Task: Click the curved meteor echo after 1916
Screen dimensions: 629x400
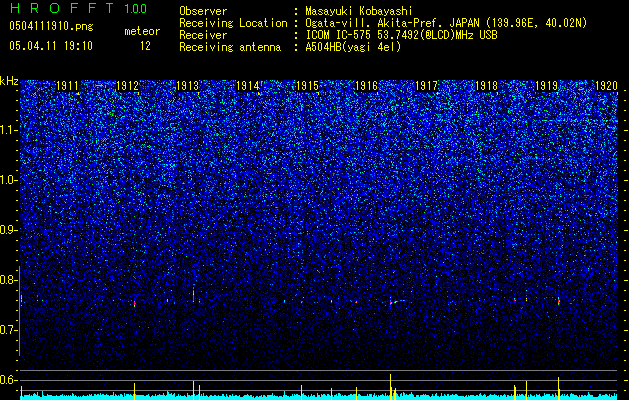Action: click(x=398, y=302)
